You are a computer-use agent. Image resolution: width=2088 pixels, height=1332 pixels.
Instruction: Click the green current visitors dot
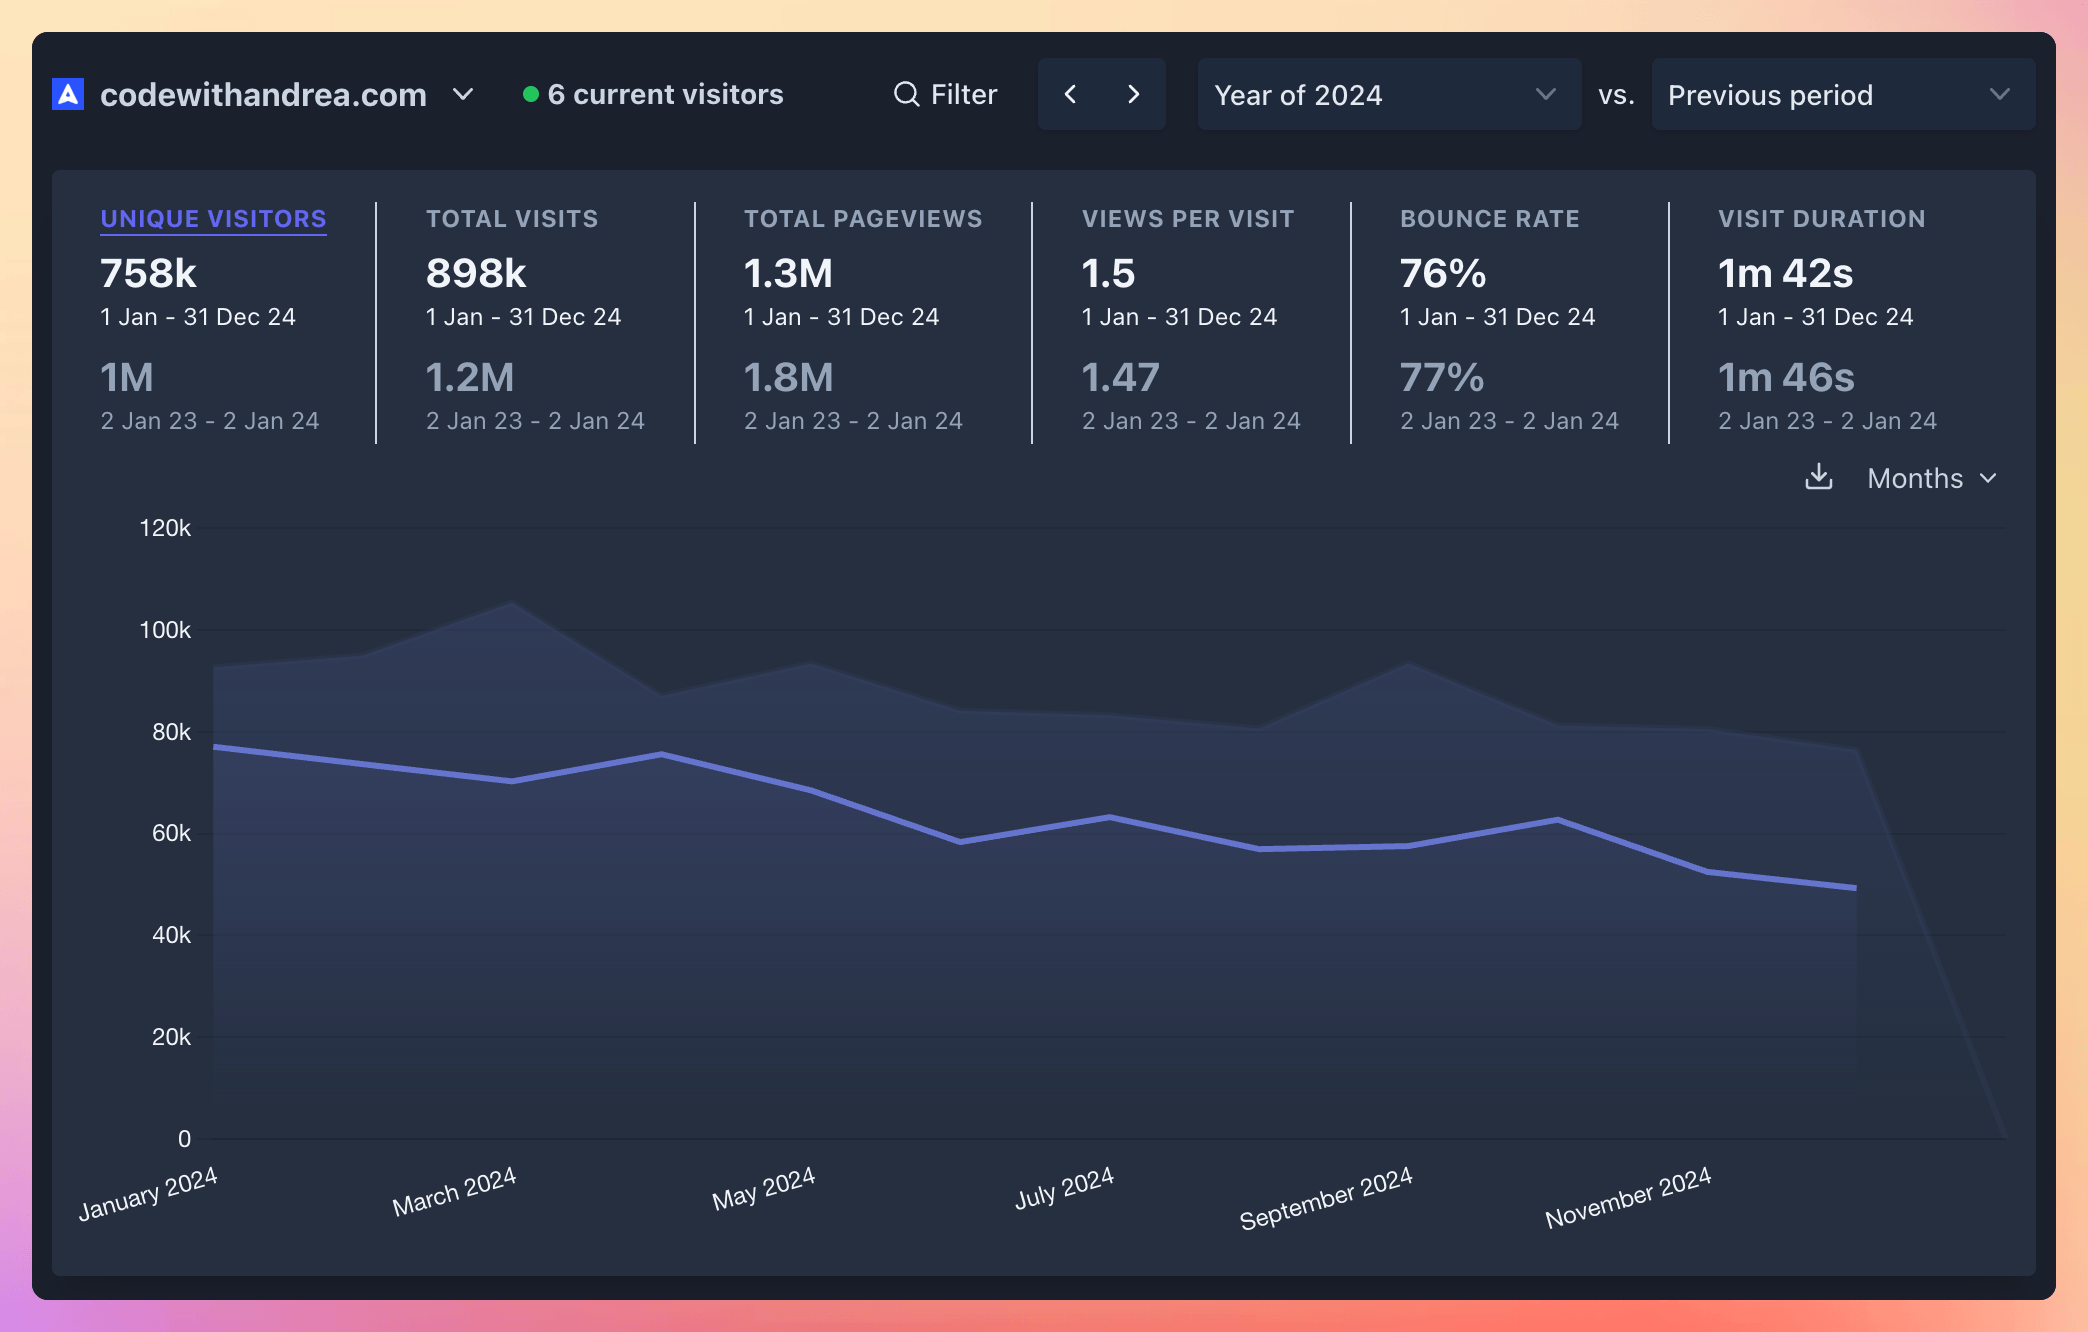pyautogui.click(x=531, y=93)
